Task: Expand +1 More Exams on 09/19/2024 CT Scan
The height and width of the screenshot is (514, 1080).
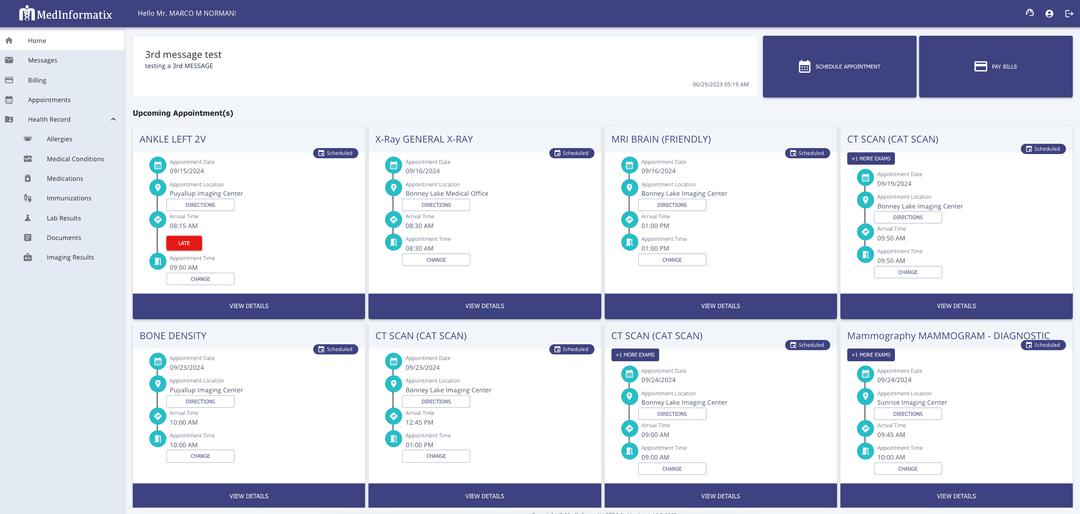Action: [871, 158]
